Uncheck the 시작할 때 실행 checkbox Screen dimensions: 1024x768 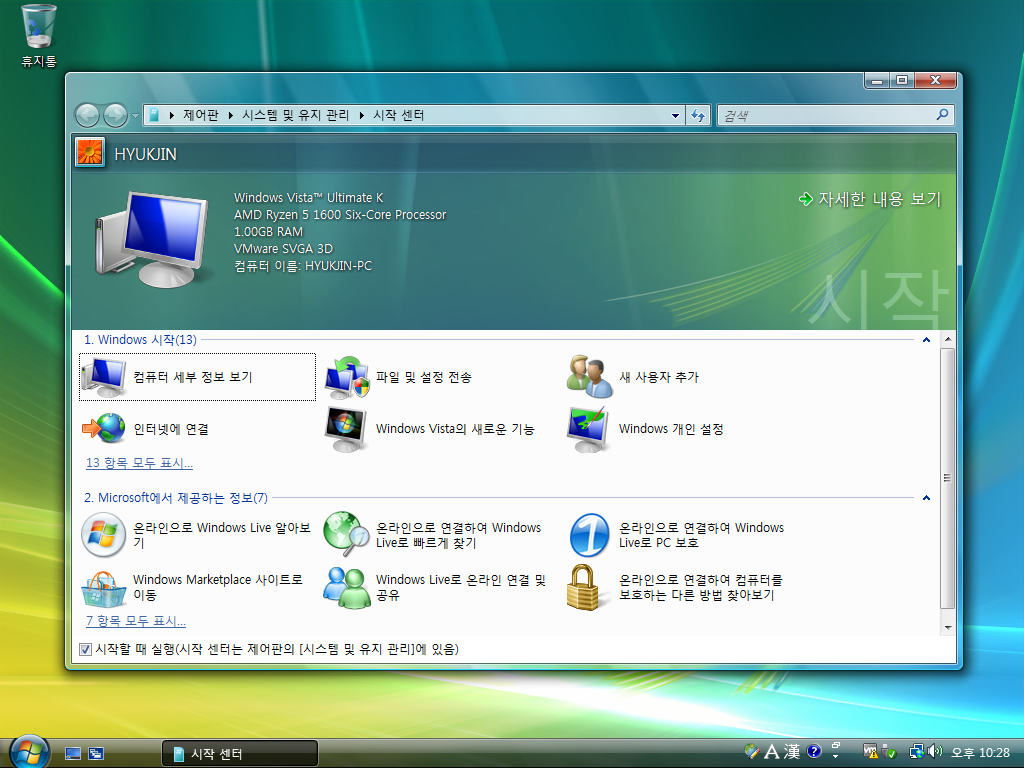click(85, 649)
